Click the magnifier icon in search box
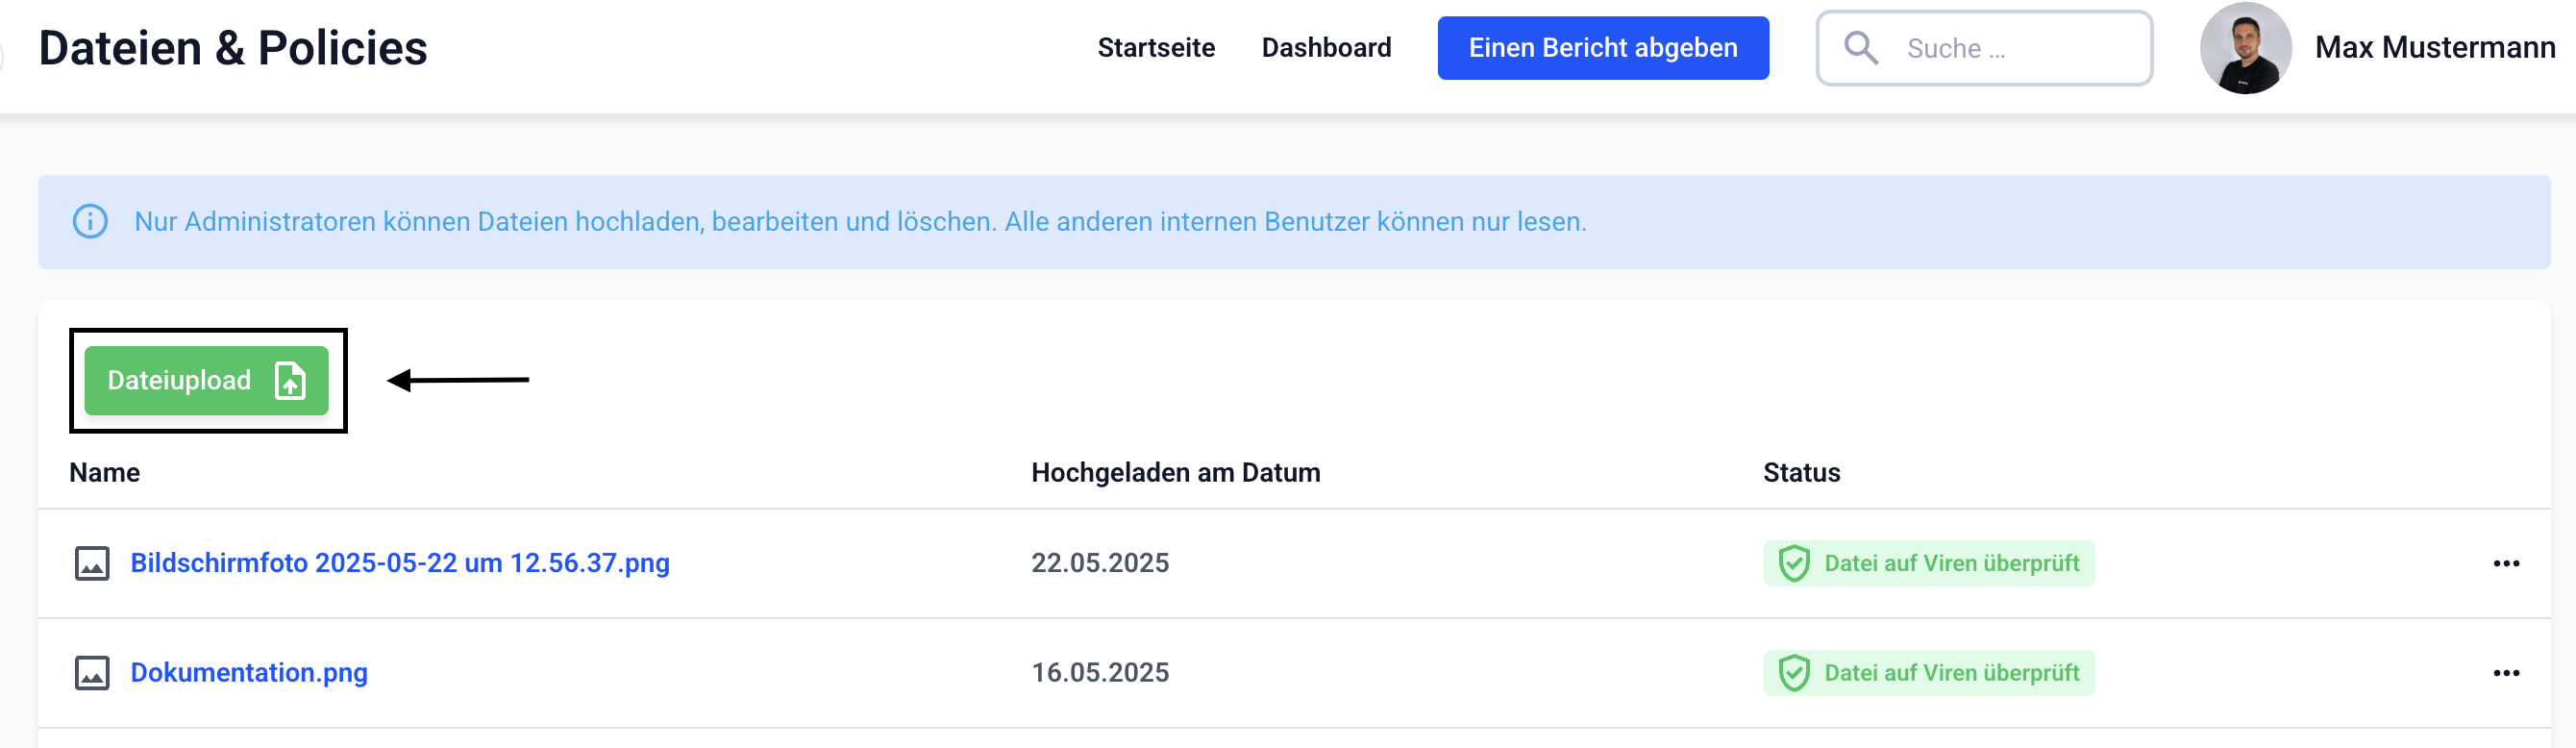The image size is (2576, 748). coord(1860,48)
